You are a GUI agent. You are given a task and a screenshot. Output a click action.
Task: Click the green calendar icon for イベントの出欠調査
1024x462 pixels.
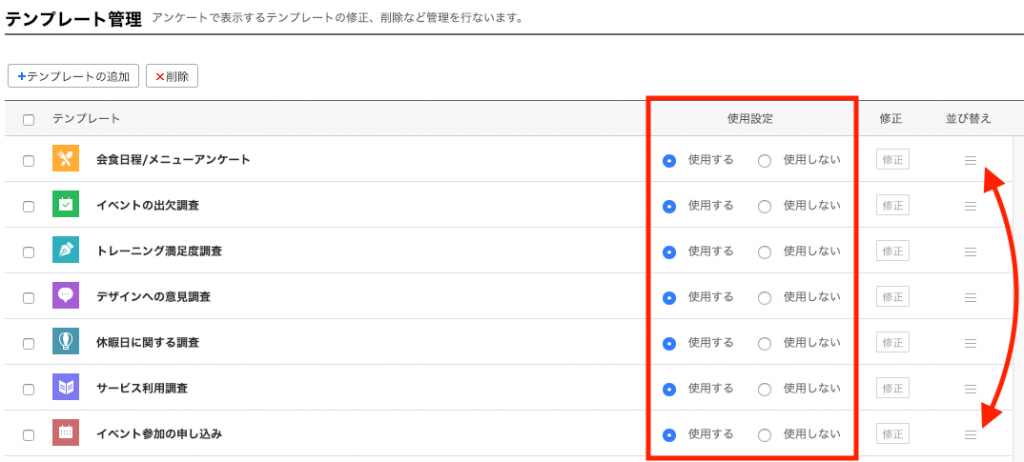point(65,205)
